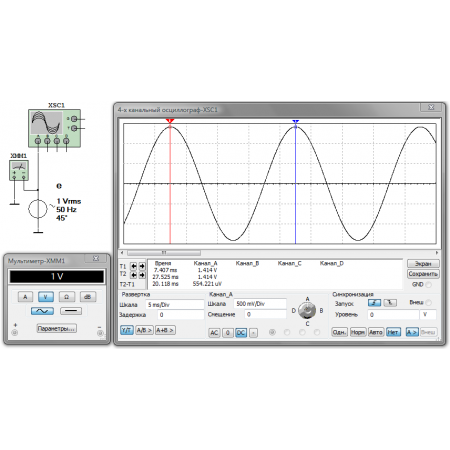450x450 pixels.
Task: Move cursor T2 right with arrow
Action: 142,275
